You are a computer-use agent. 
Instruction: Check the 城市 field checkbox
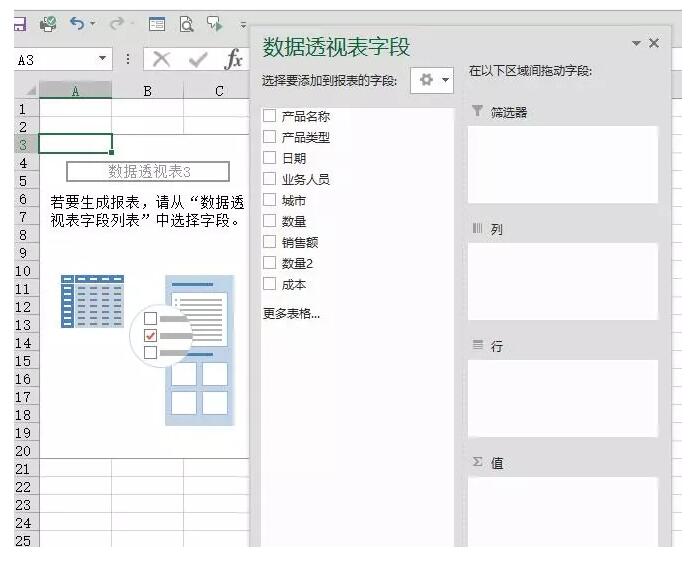pyautogui.click(x=269, y=199)
